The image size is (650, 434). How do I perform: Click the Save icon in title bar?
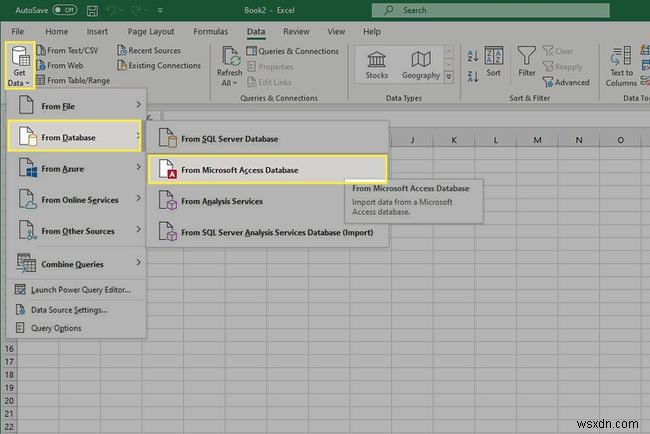tap(92, 10)
